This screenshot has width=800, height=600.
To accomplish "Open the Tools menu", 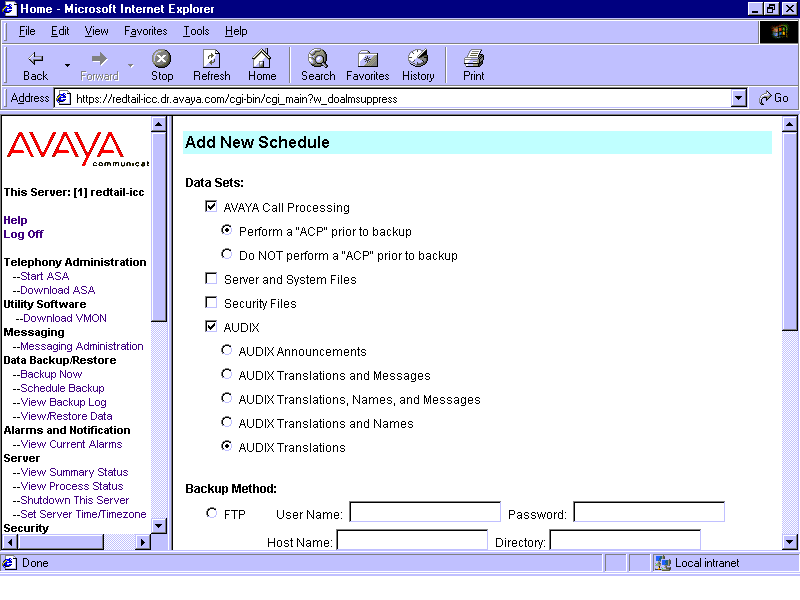I will 196,31.
